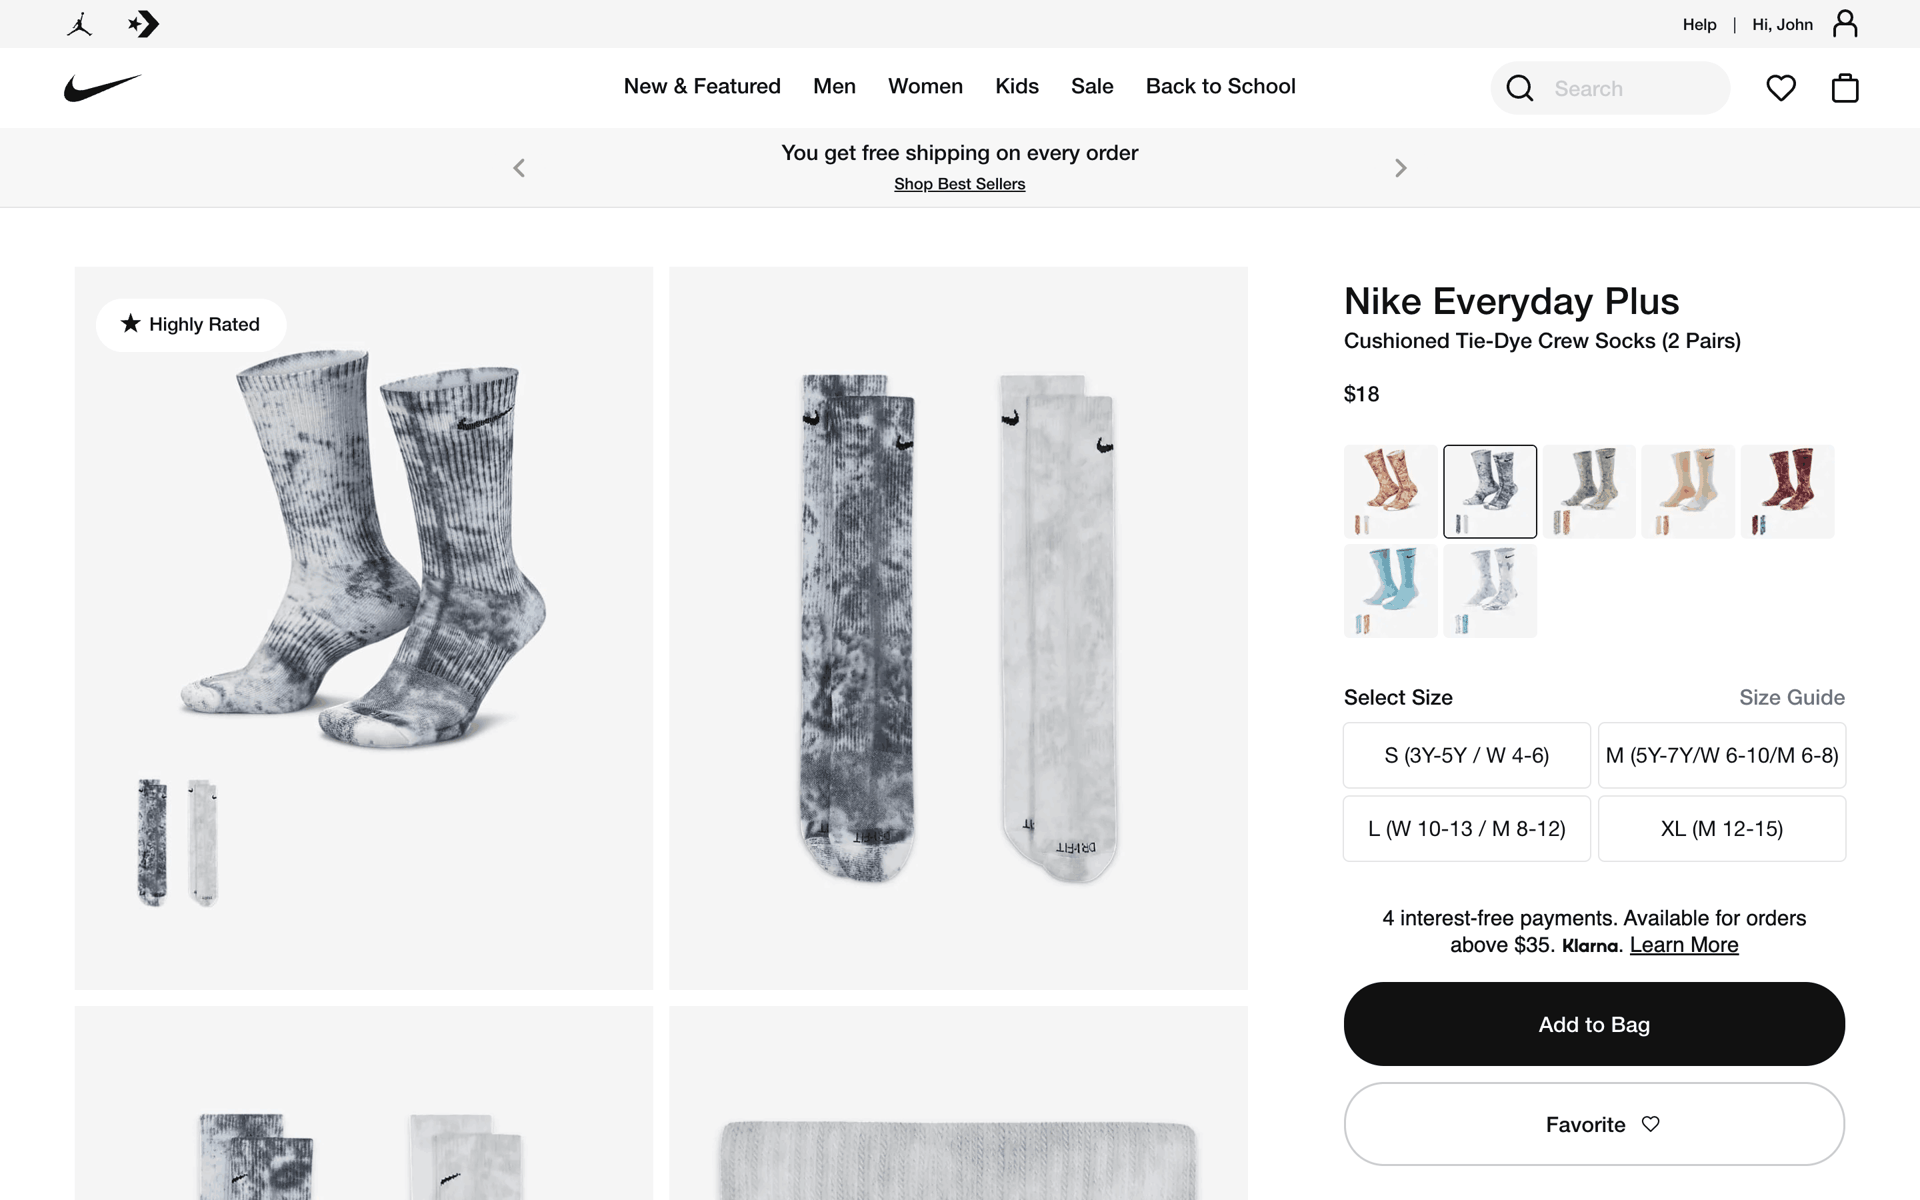
Task: Click the Hi, John account link
Action: point(1782,24)
